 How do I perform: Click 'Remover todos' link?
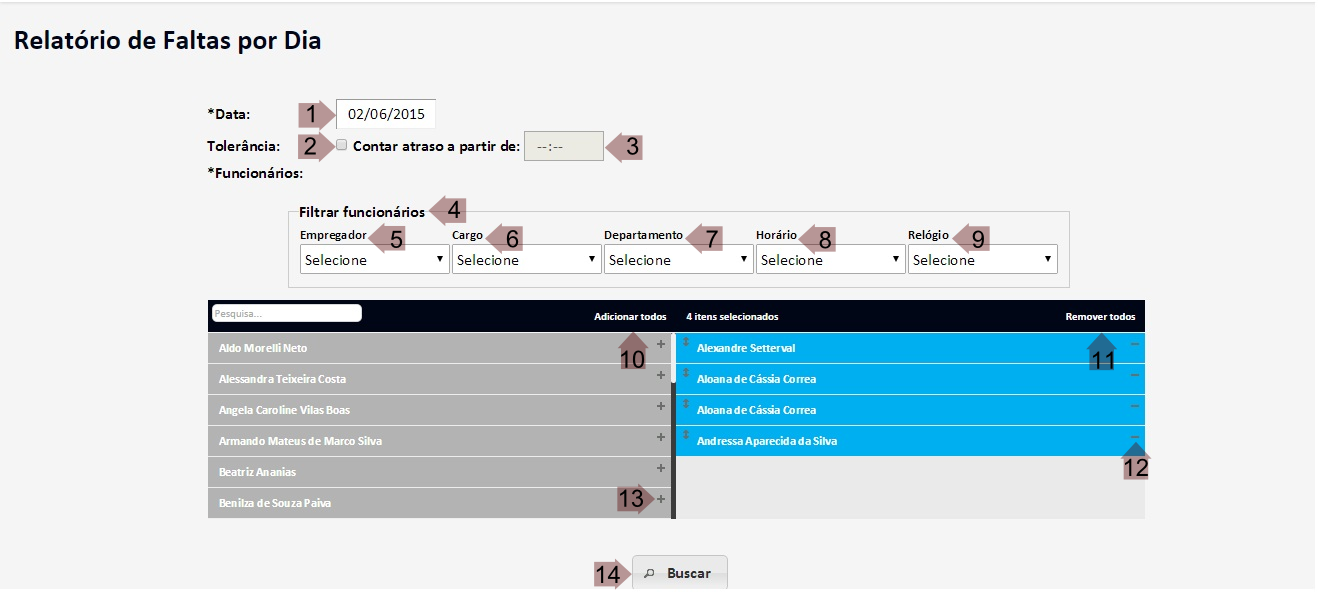click(1100, 317)
